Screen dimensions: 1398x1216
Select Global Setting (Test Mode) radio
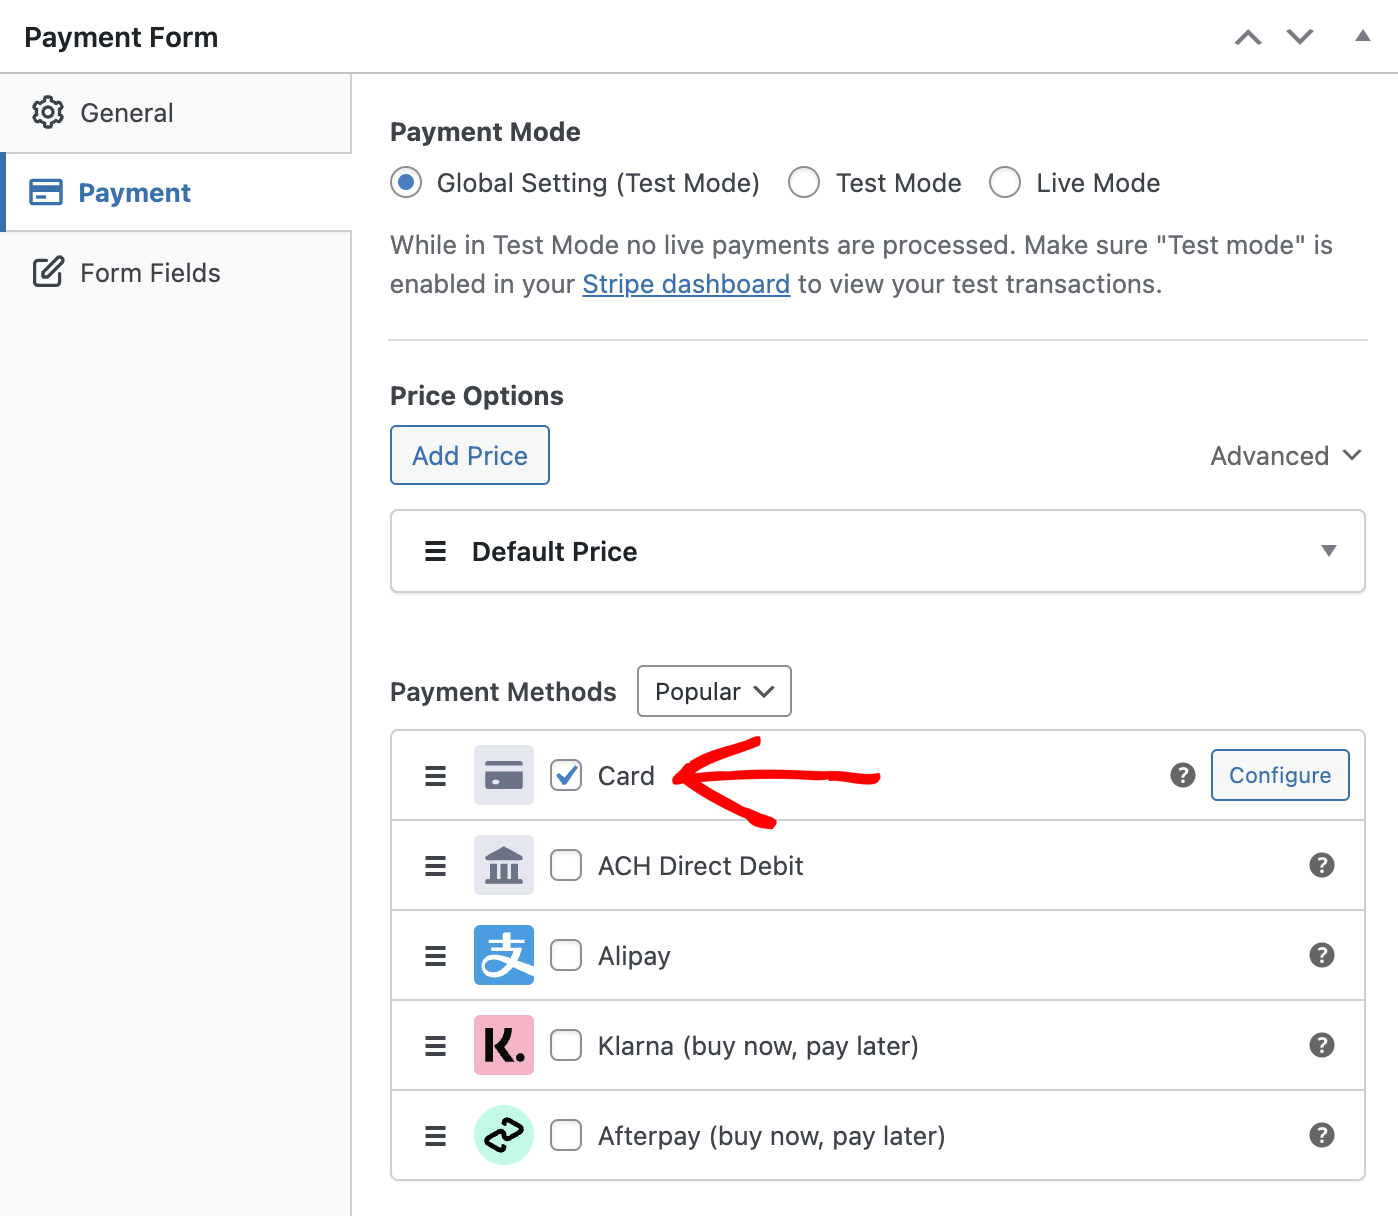coord(406,183)
